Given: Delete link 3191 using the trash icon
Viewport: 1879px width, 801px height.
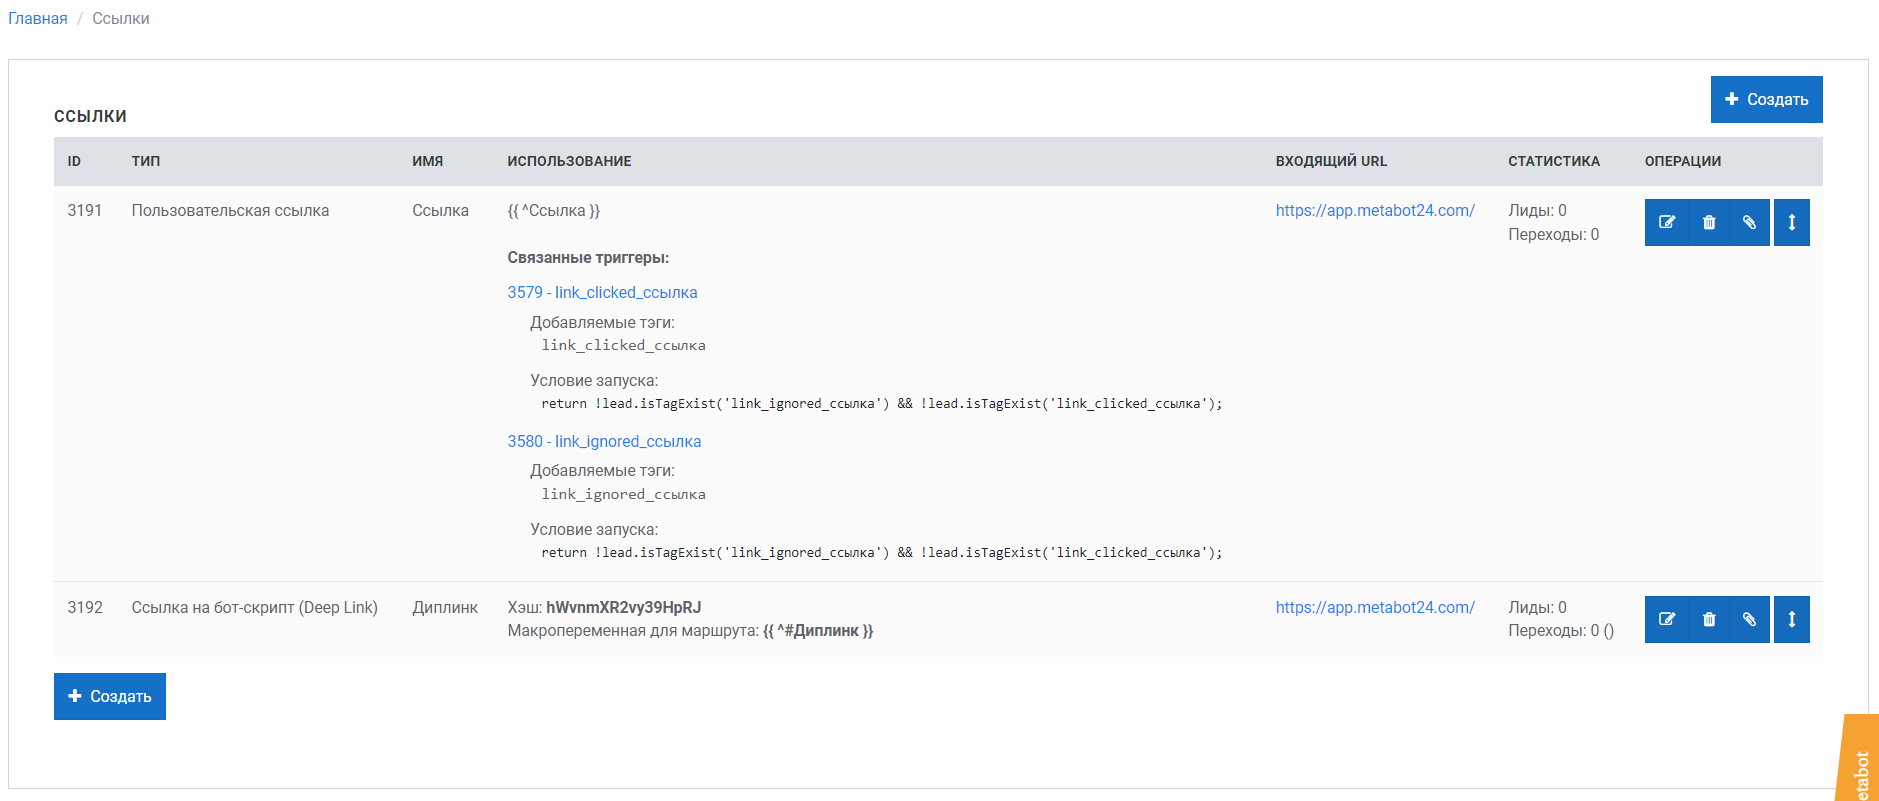Looking at the screenshot, I should point(1709,222).
